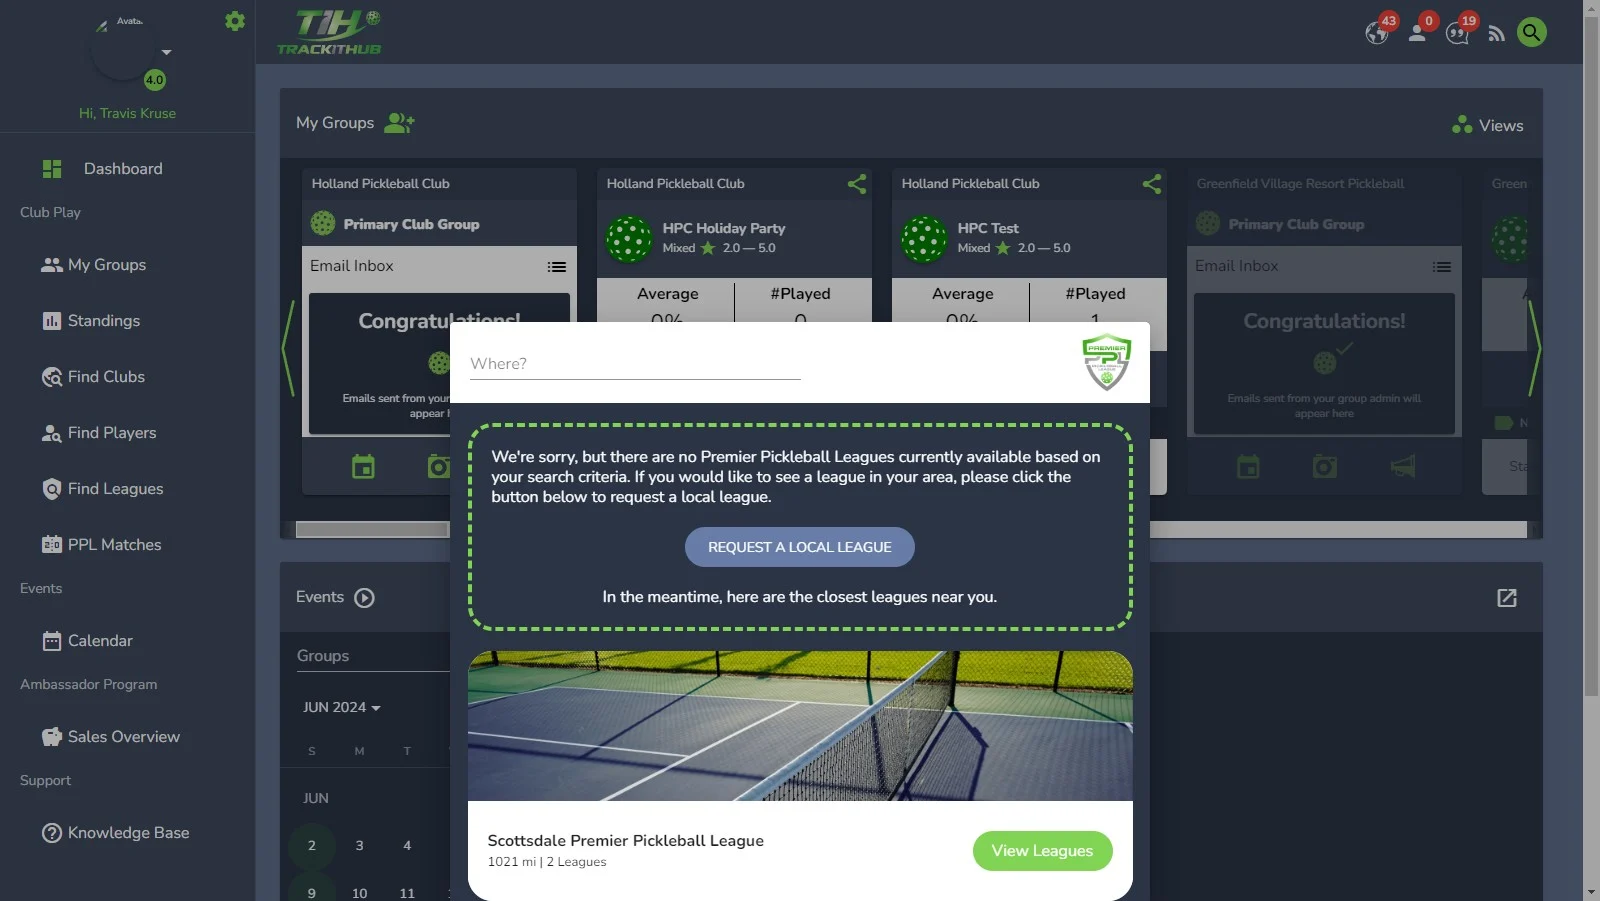The image size is (1600, 901).
Task: Click the Hi, Travis Kruse greeting
Action: (127, 113)
